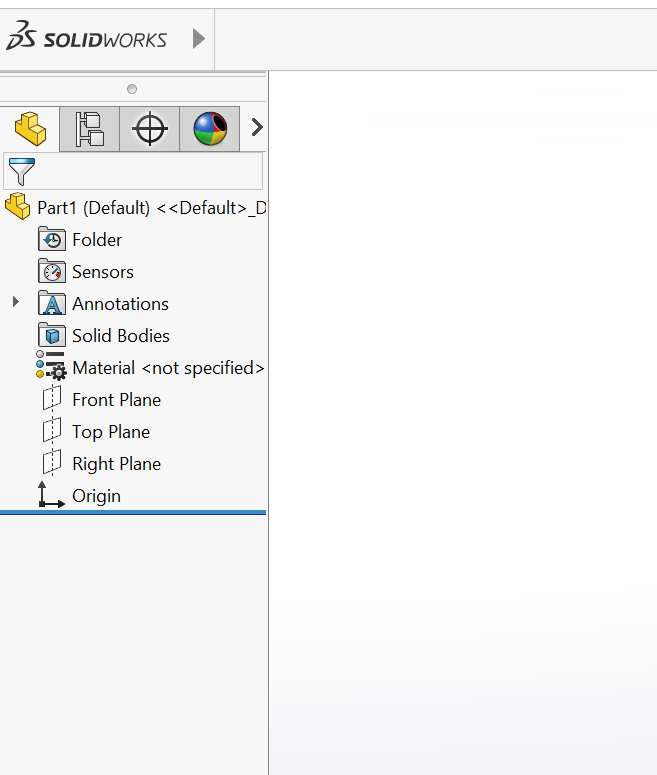The width and height of the screenshot is (657, 775).
Task: Open SolidWorks menu flyout arrow
Action: pyautogui.click(x=198, y=39)
